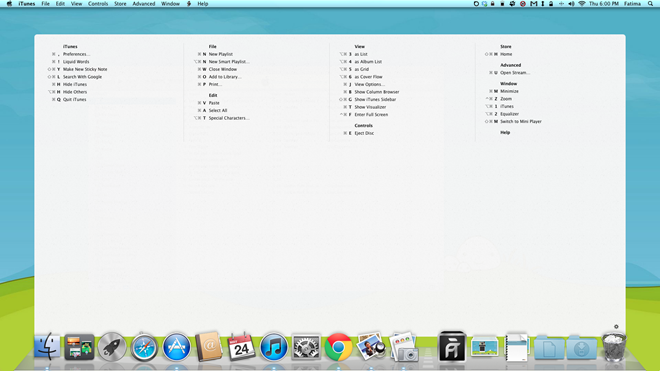Viewport: 660px width, 371px height.
Task: Open the Controls menu in the menu bar
Action: [x=98, y=4]
